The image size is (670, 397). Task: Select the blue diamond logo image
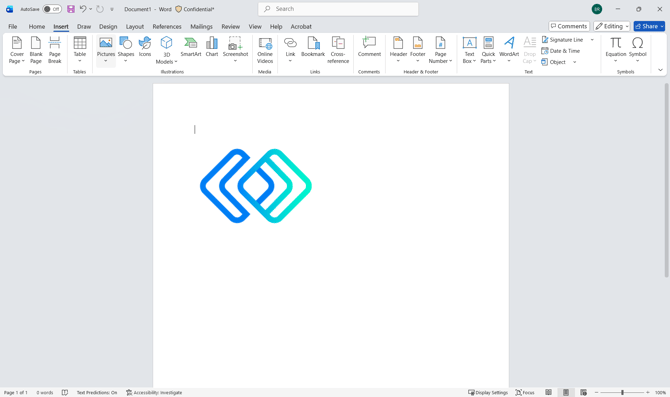[256, 186]
